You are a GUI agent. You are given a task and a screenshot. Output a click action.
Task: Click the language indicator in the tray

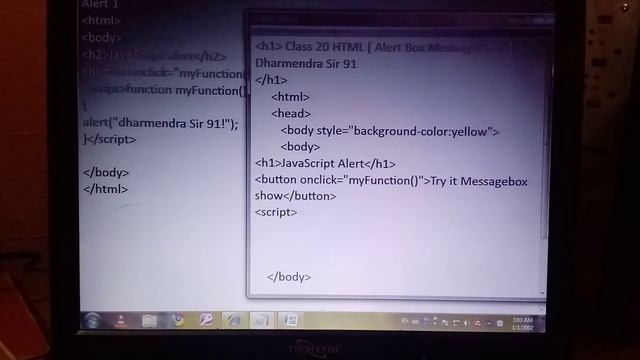[x=405, y=321]
